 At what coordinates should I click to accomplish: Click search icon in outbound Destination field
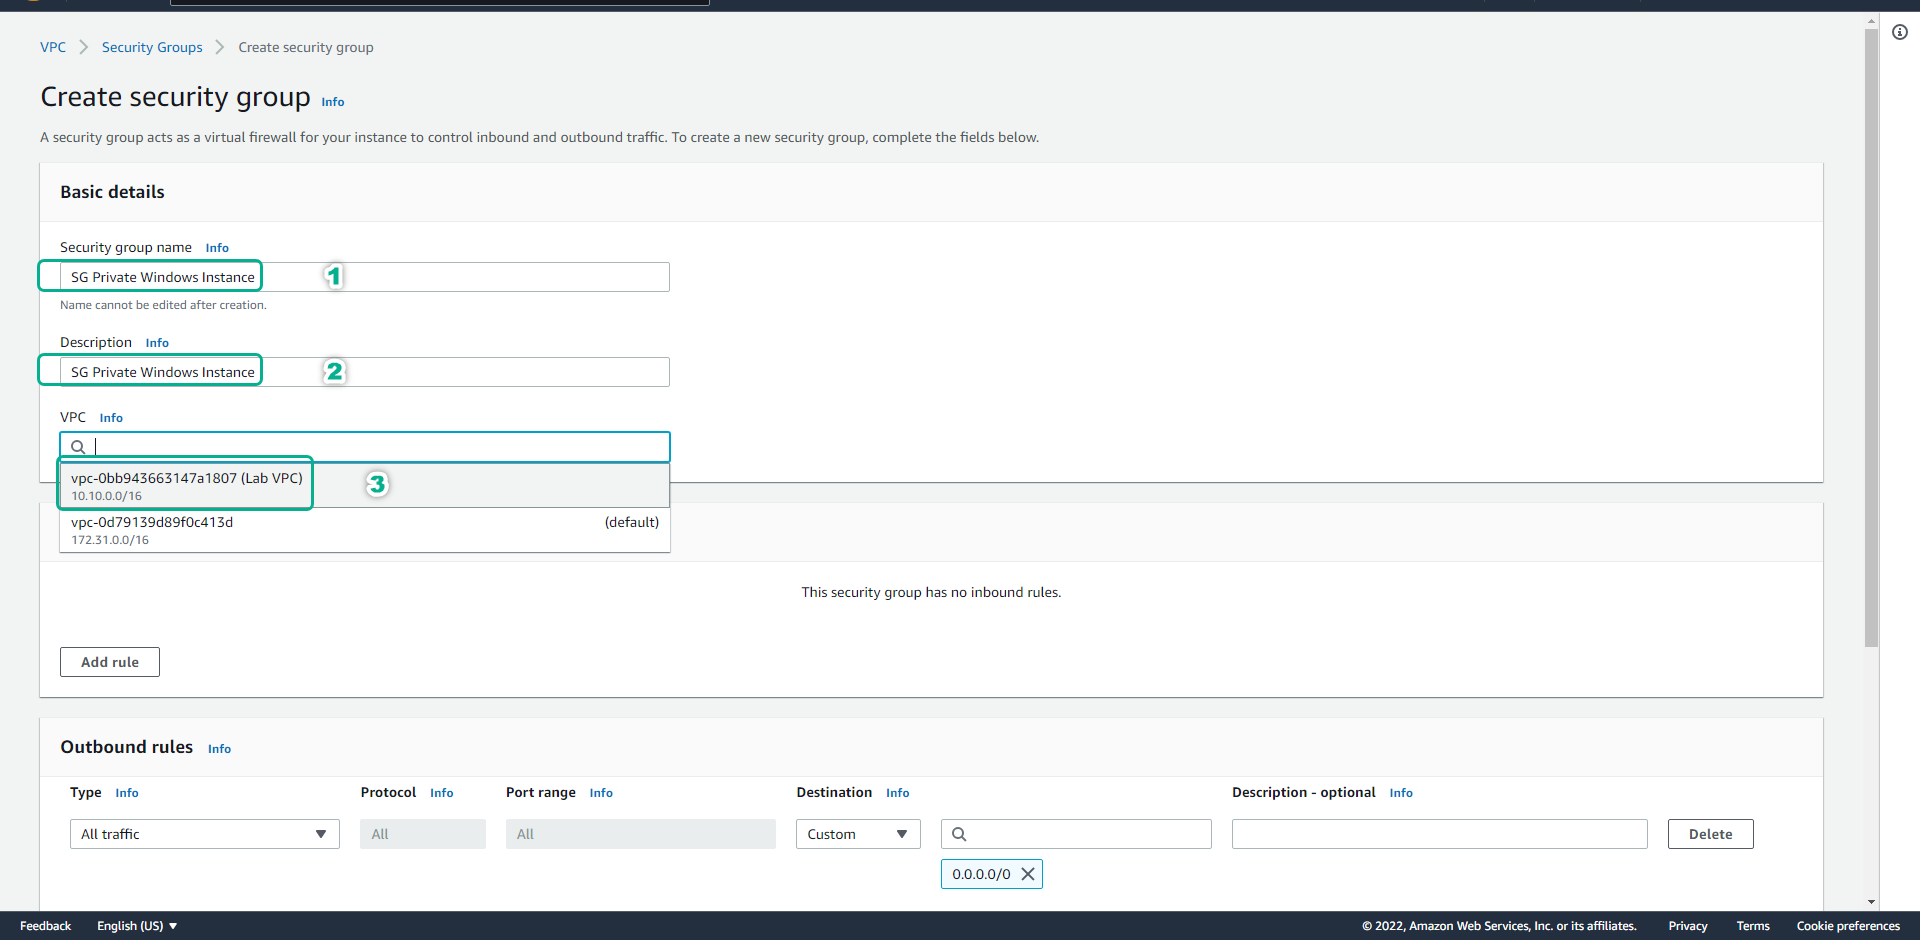959,834
